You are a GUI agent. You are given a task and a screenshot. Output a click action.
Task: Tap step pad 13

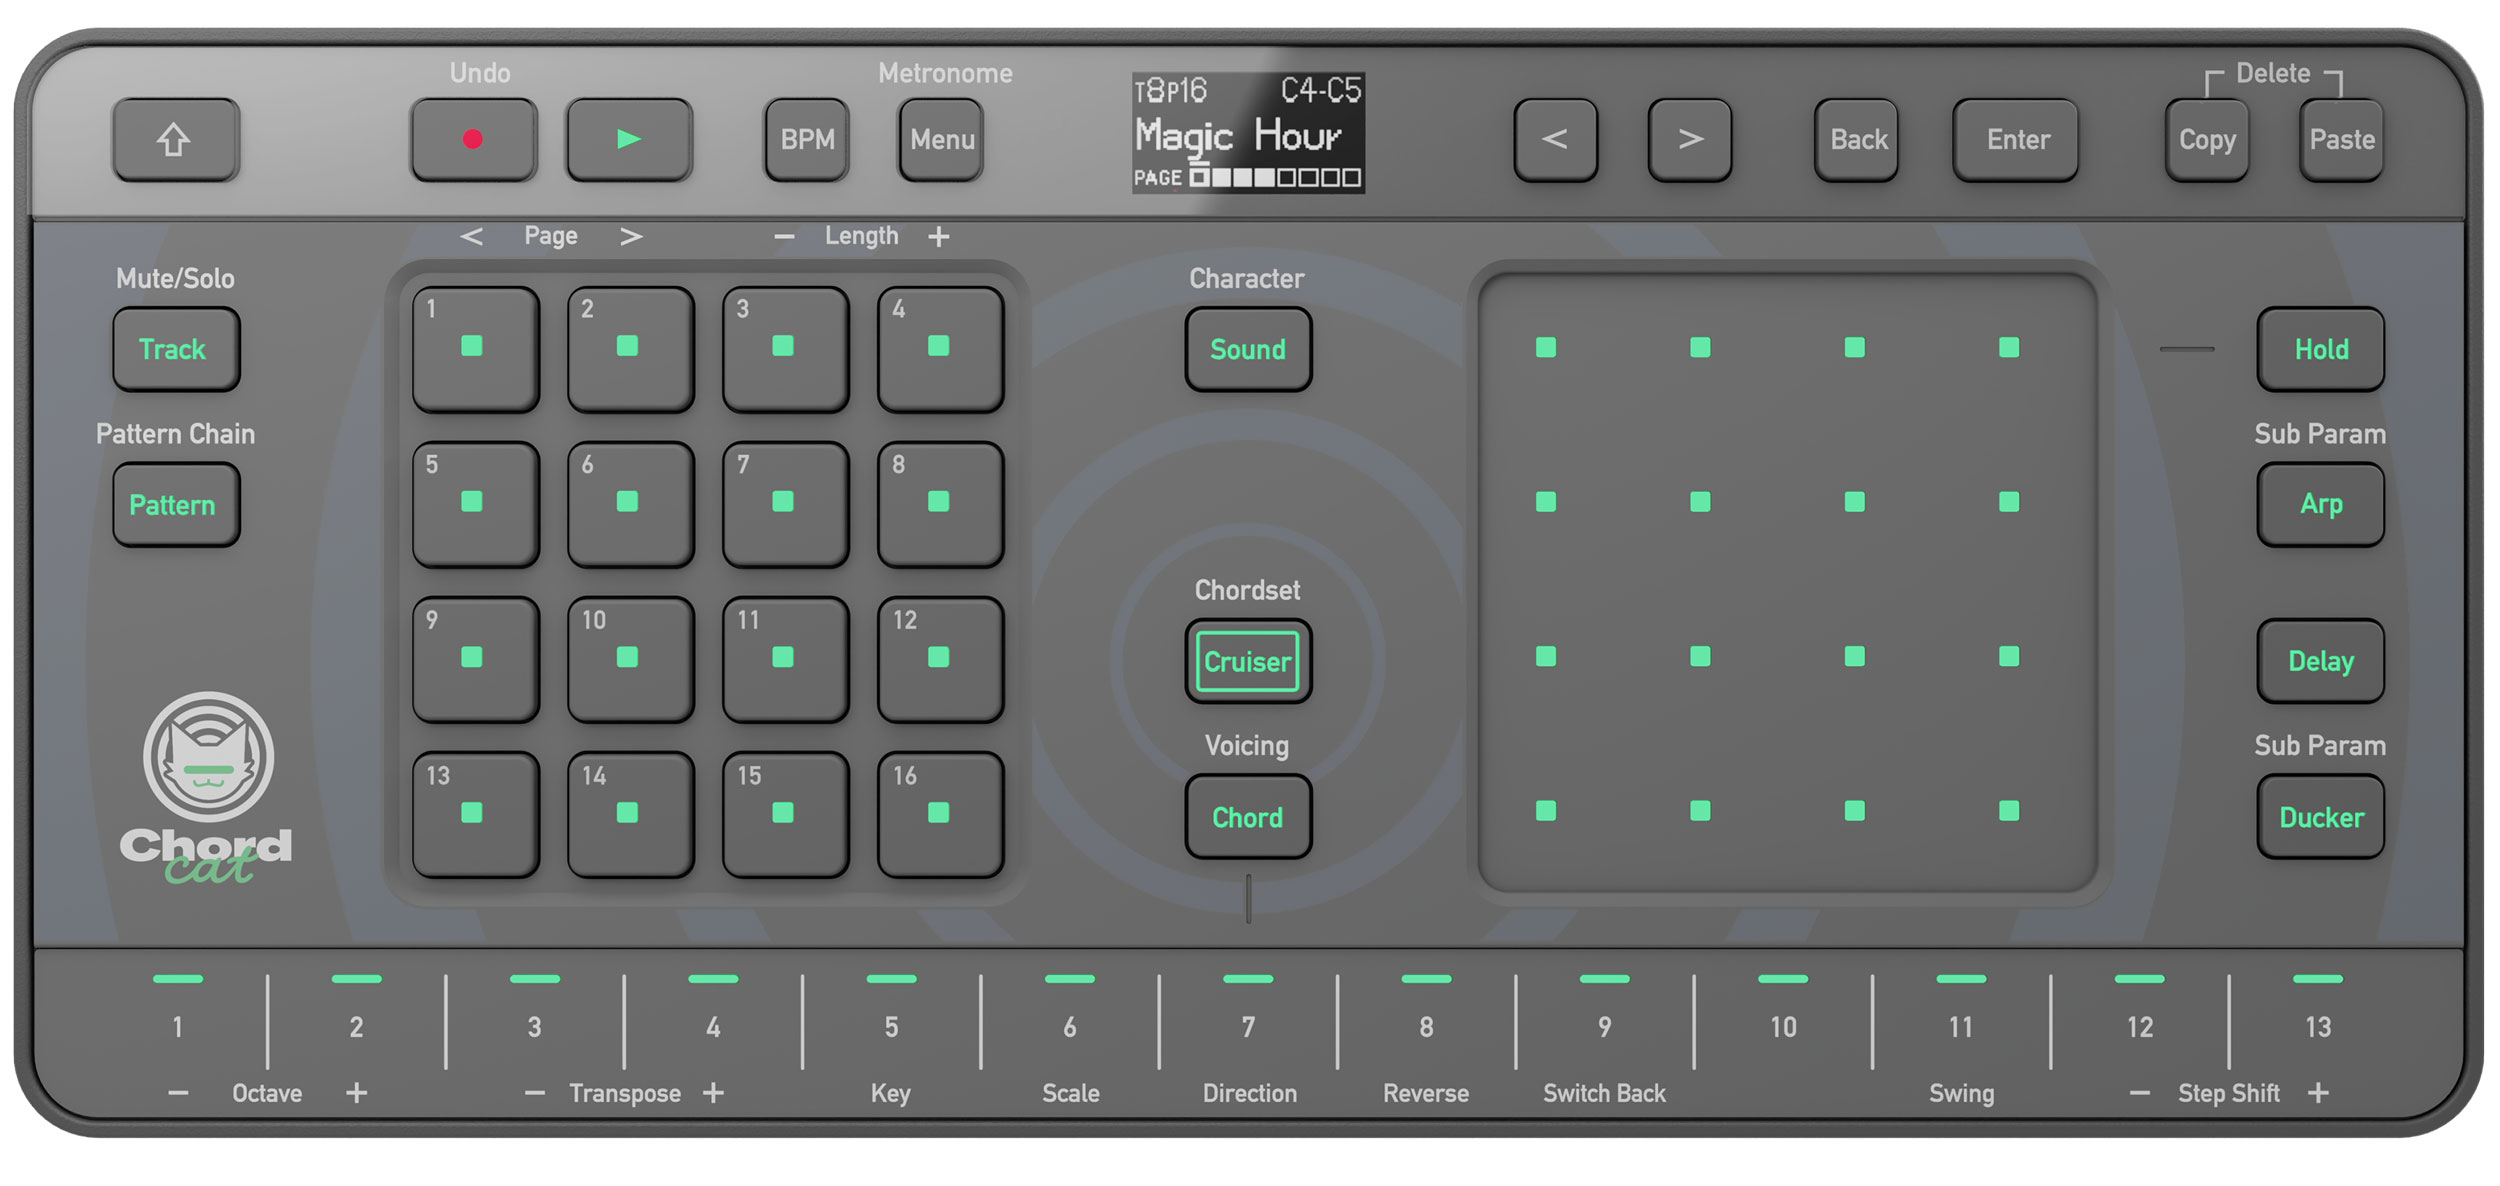[475, 815]
